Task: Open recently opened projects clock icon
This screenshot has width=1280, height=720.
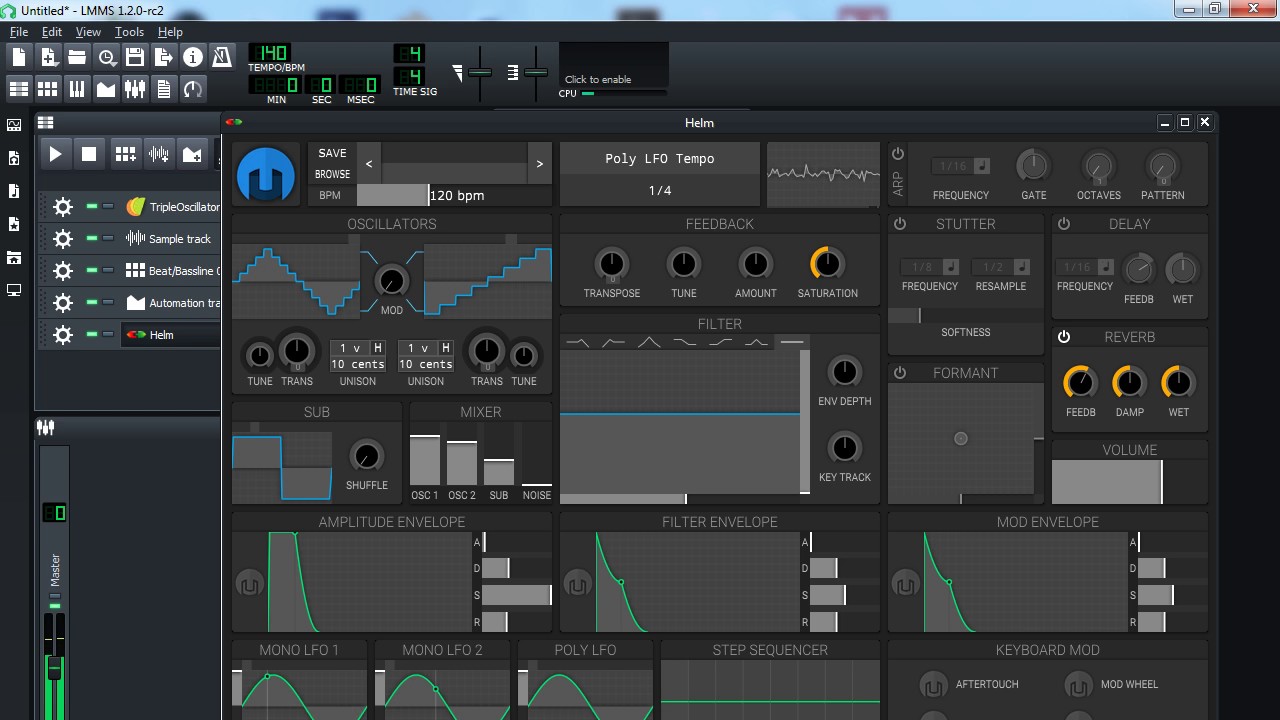Action: 106,57
